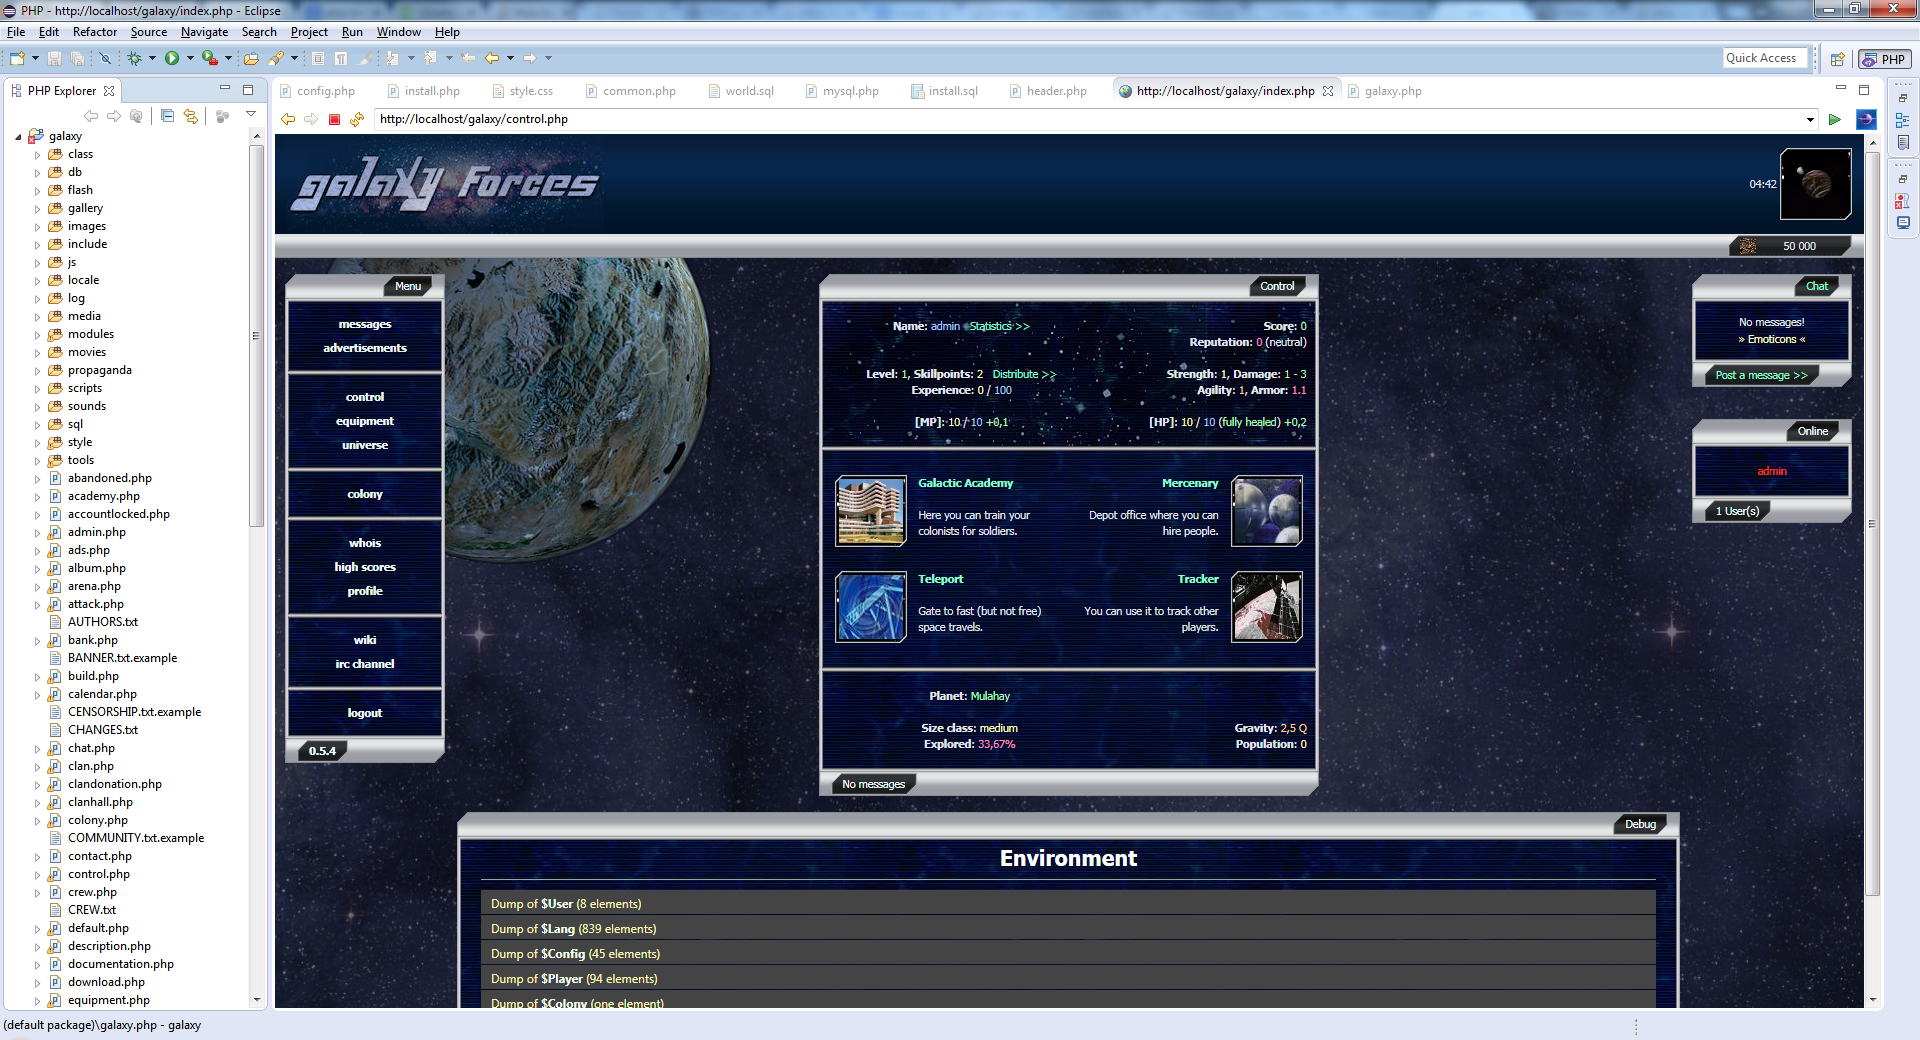Image resolution: width=1920 pixels, height=1040 pixels.
Task: Click the Open Perspective icon
Action: point(1837,58)
